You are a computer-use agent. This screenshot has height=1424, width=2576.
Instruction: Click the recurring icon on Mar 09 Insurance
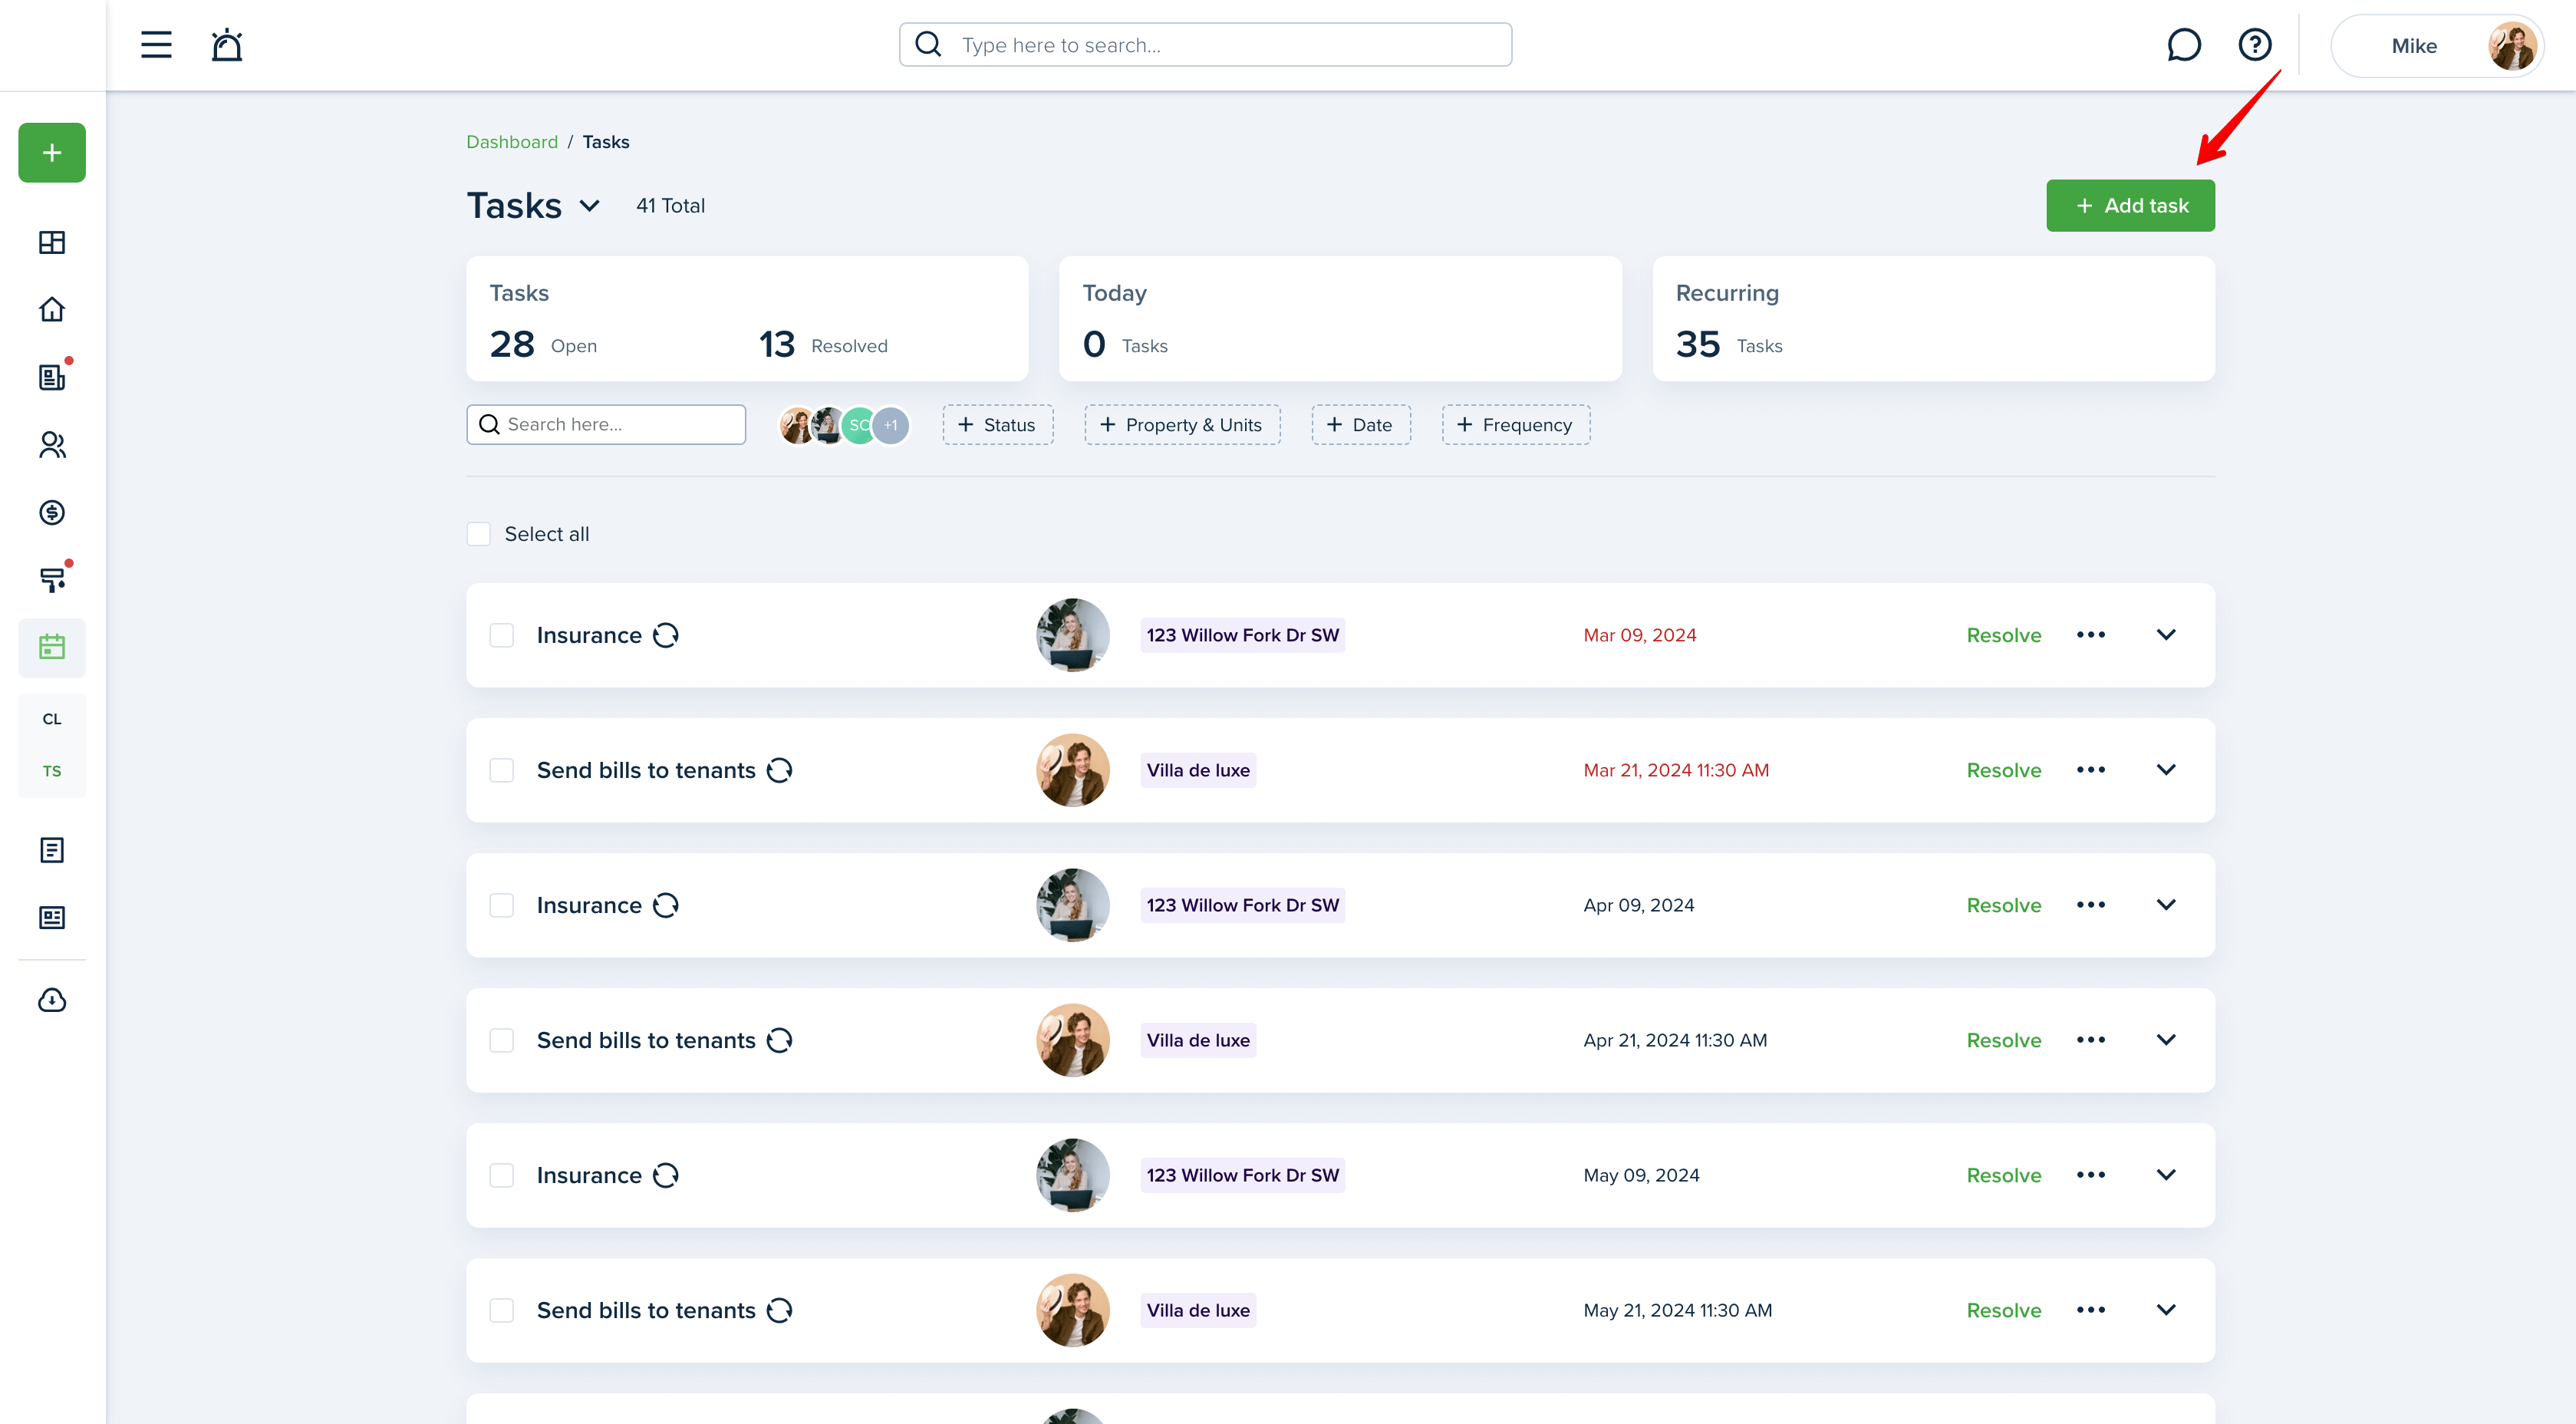[666, 636]
